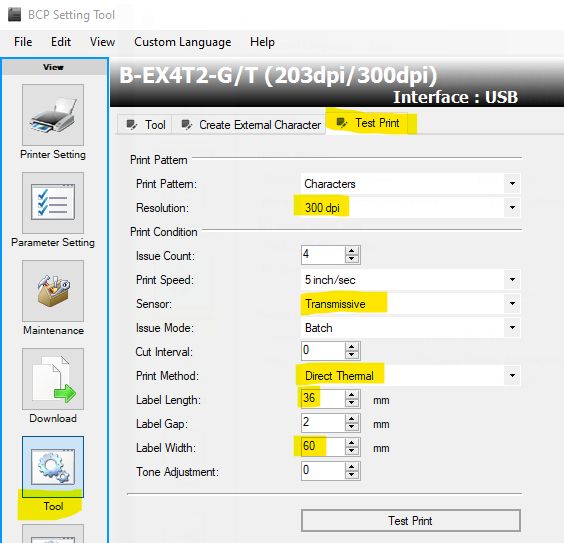Open the Parameter Setting checklist icon

tap(53, 203)
